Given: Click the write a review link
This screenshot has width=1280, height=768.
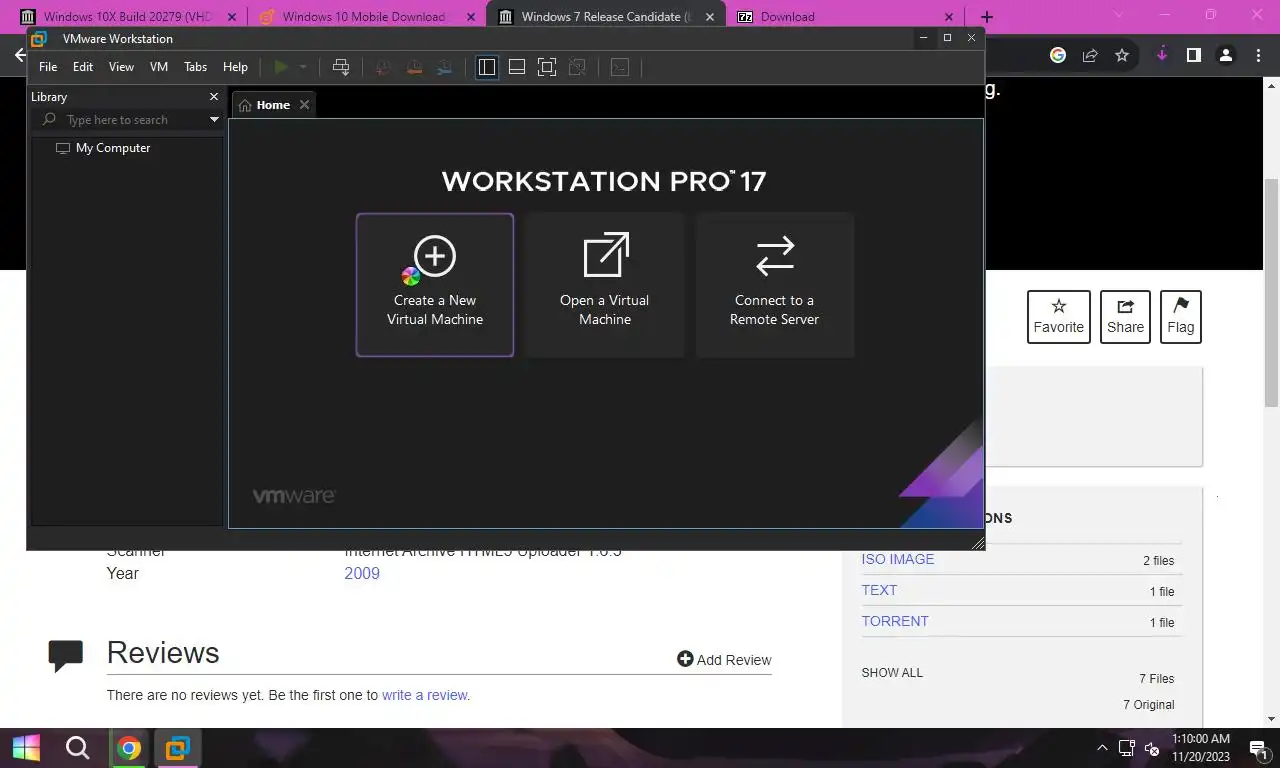Looking at the screenshot, I should (x=424, y=695).
